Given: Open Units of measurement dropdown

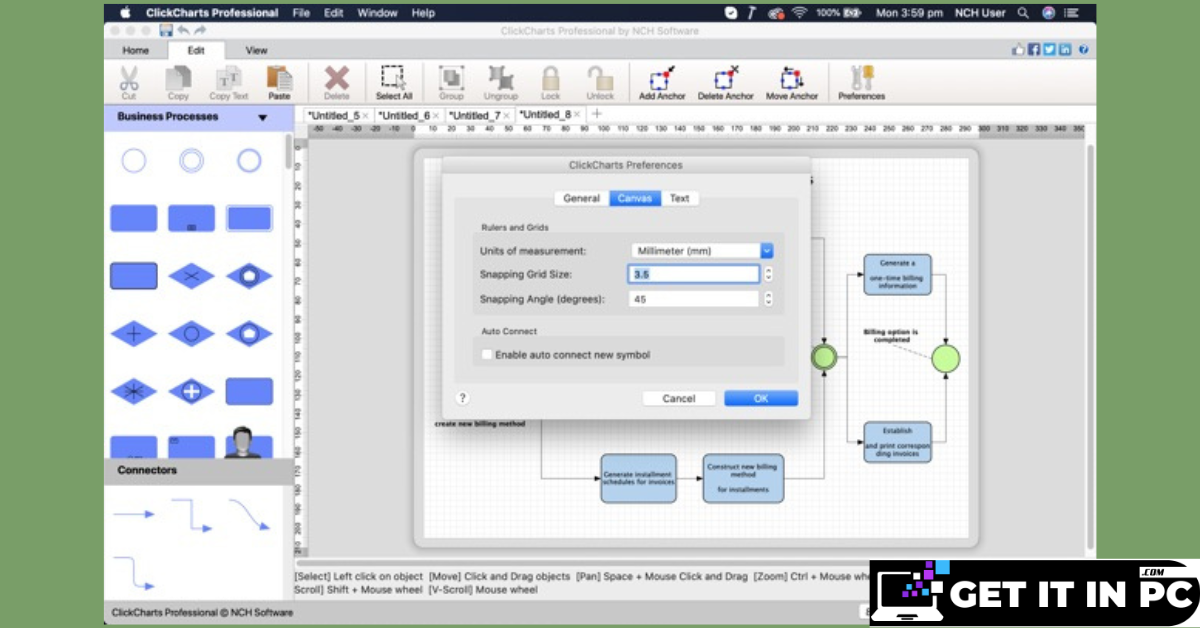Looking at the screenshot, I should pos(702,251).
